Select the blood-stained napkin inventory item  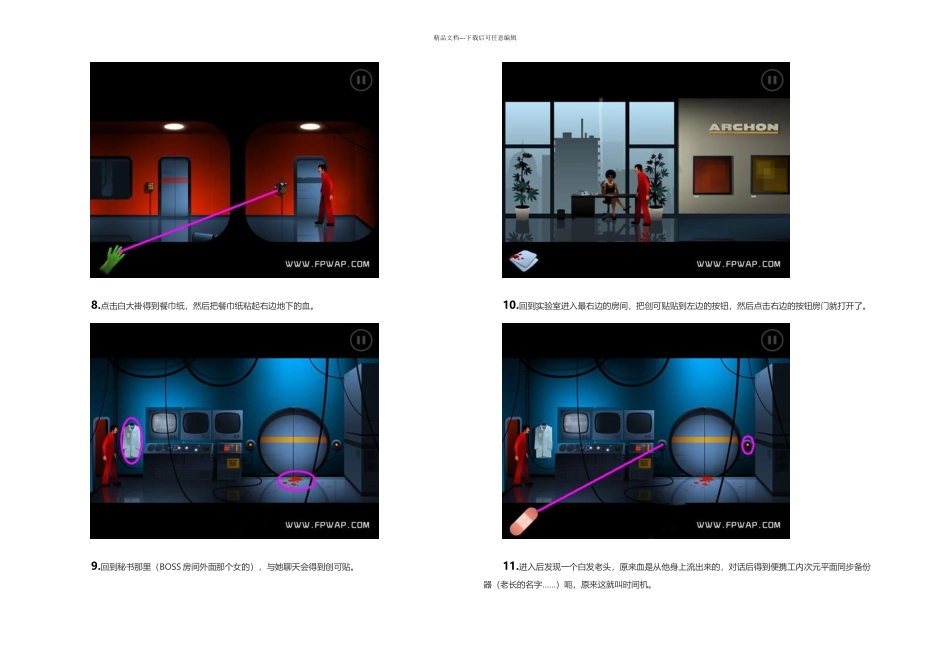(523, 260)
